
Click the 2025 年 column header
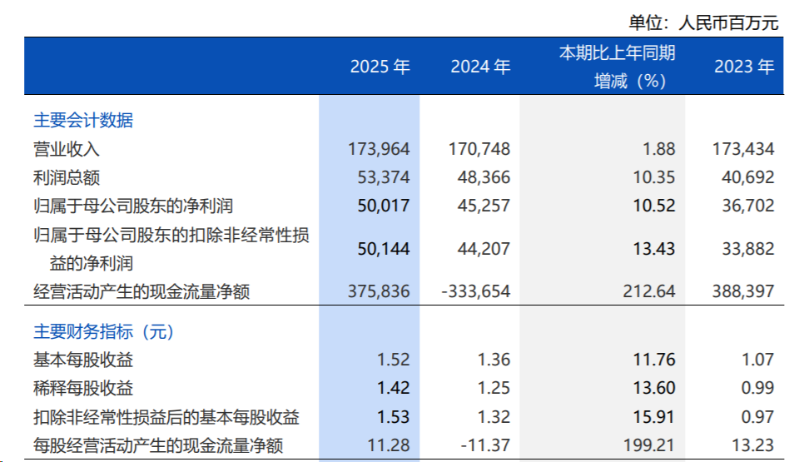[380, 67]
